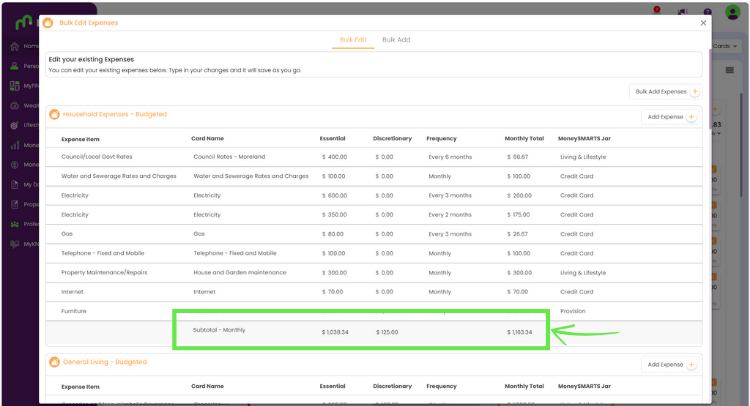Viewport: 750px width, 406px height.
Task: Click the MoneySMARTS Jar column header in Household
Action: (x=584, y=139)
